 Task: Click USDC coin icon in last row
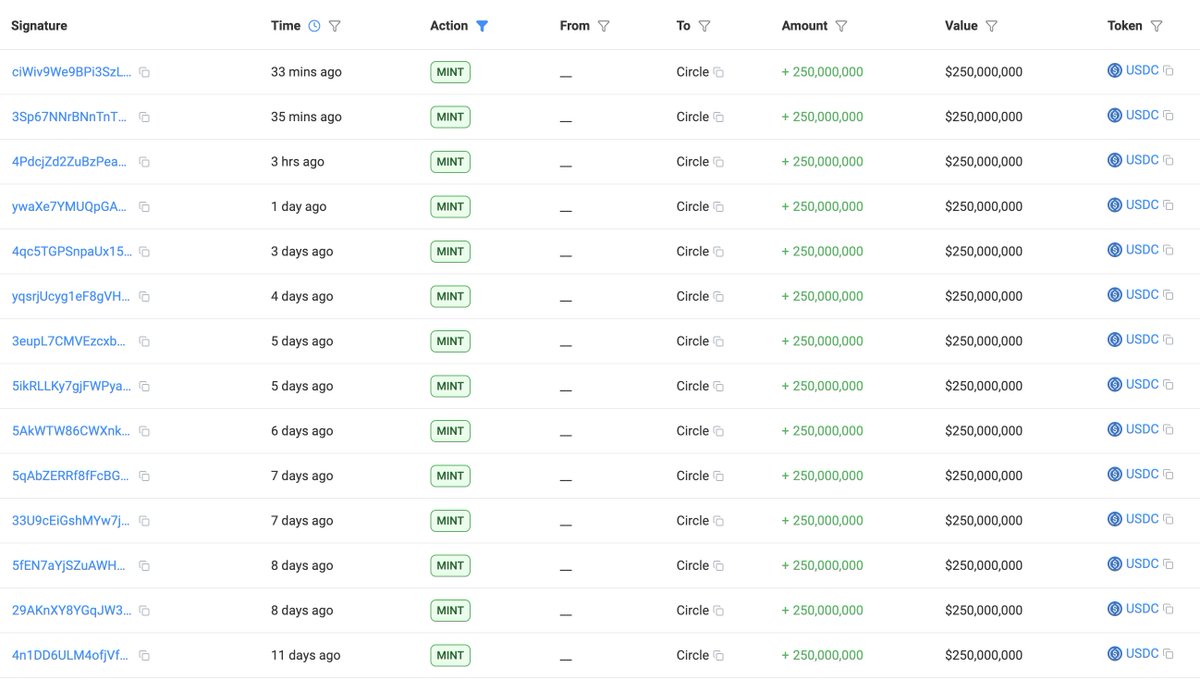click(1115, 654)
